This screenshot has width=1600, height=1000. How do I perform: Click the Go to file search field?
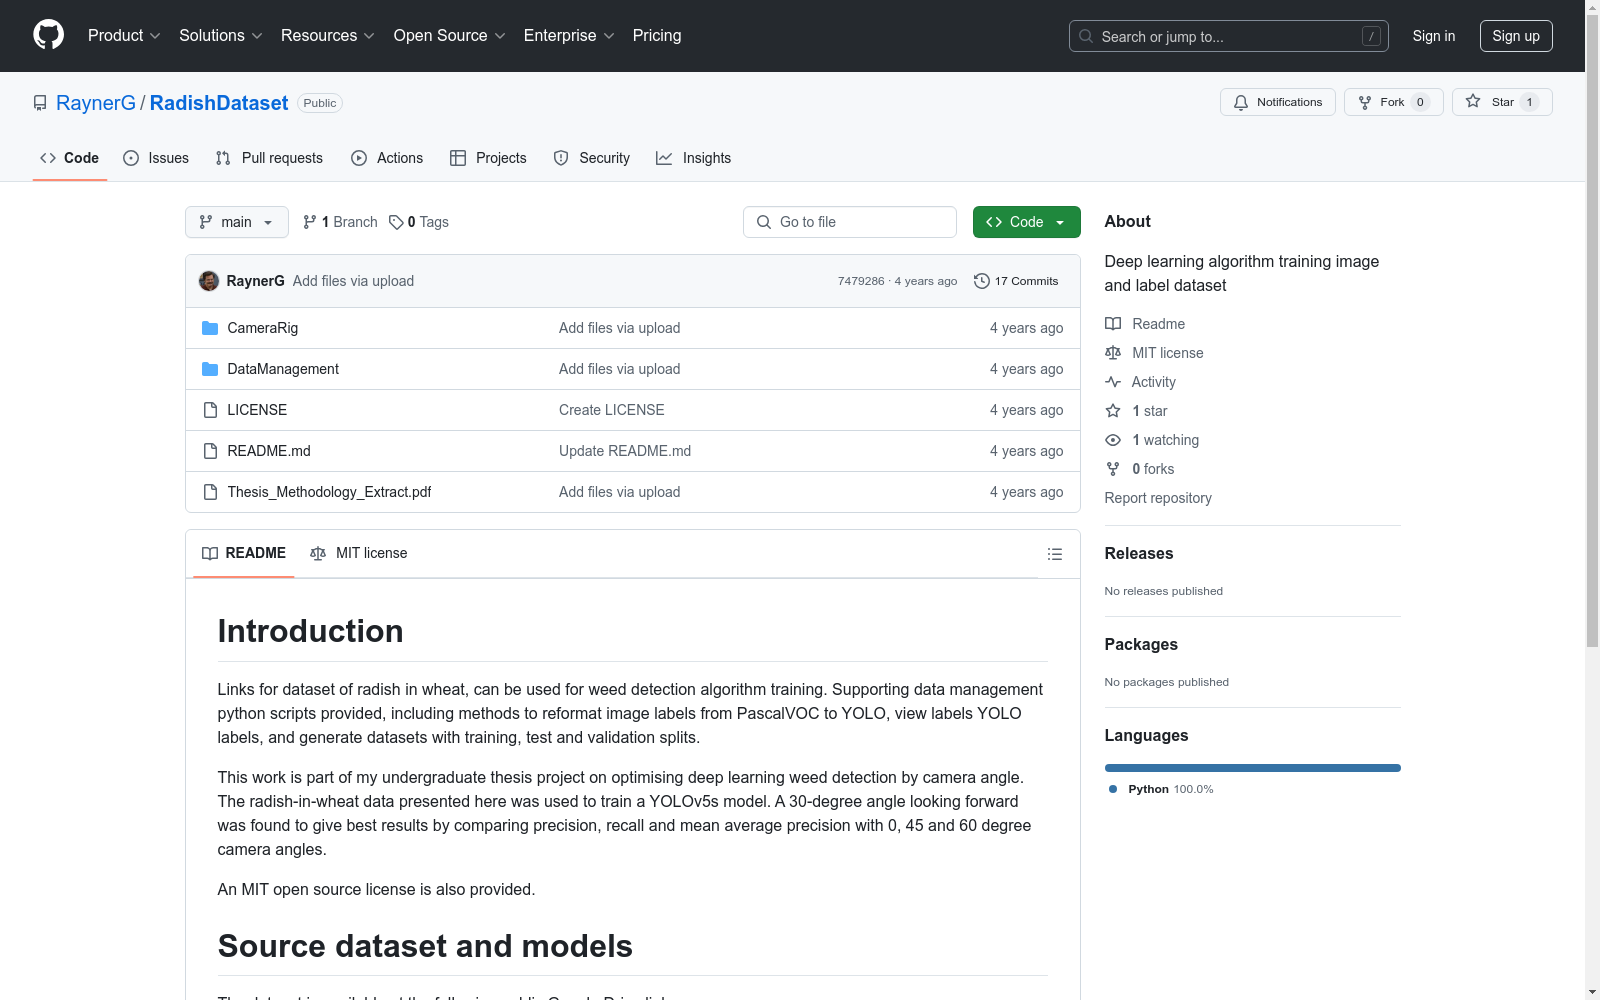850,222
